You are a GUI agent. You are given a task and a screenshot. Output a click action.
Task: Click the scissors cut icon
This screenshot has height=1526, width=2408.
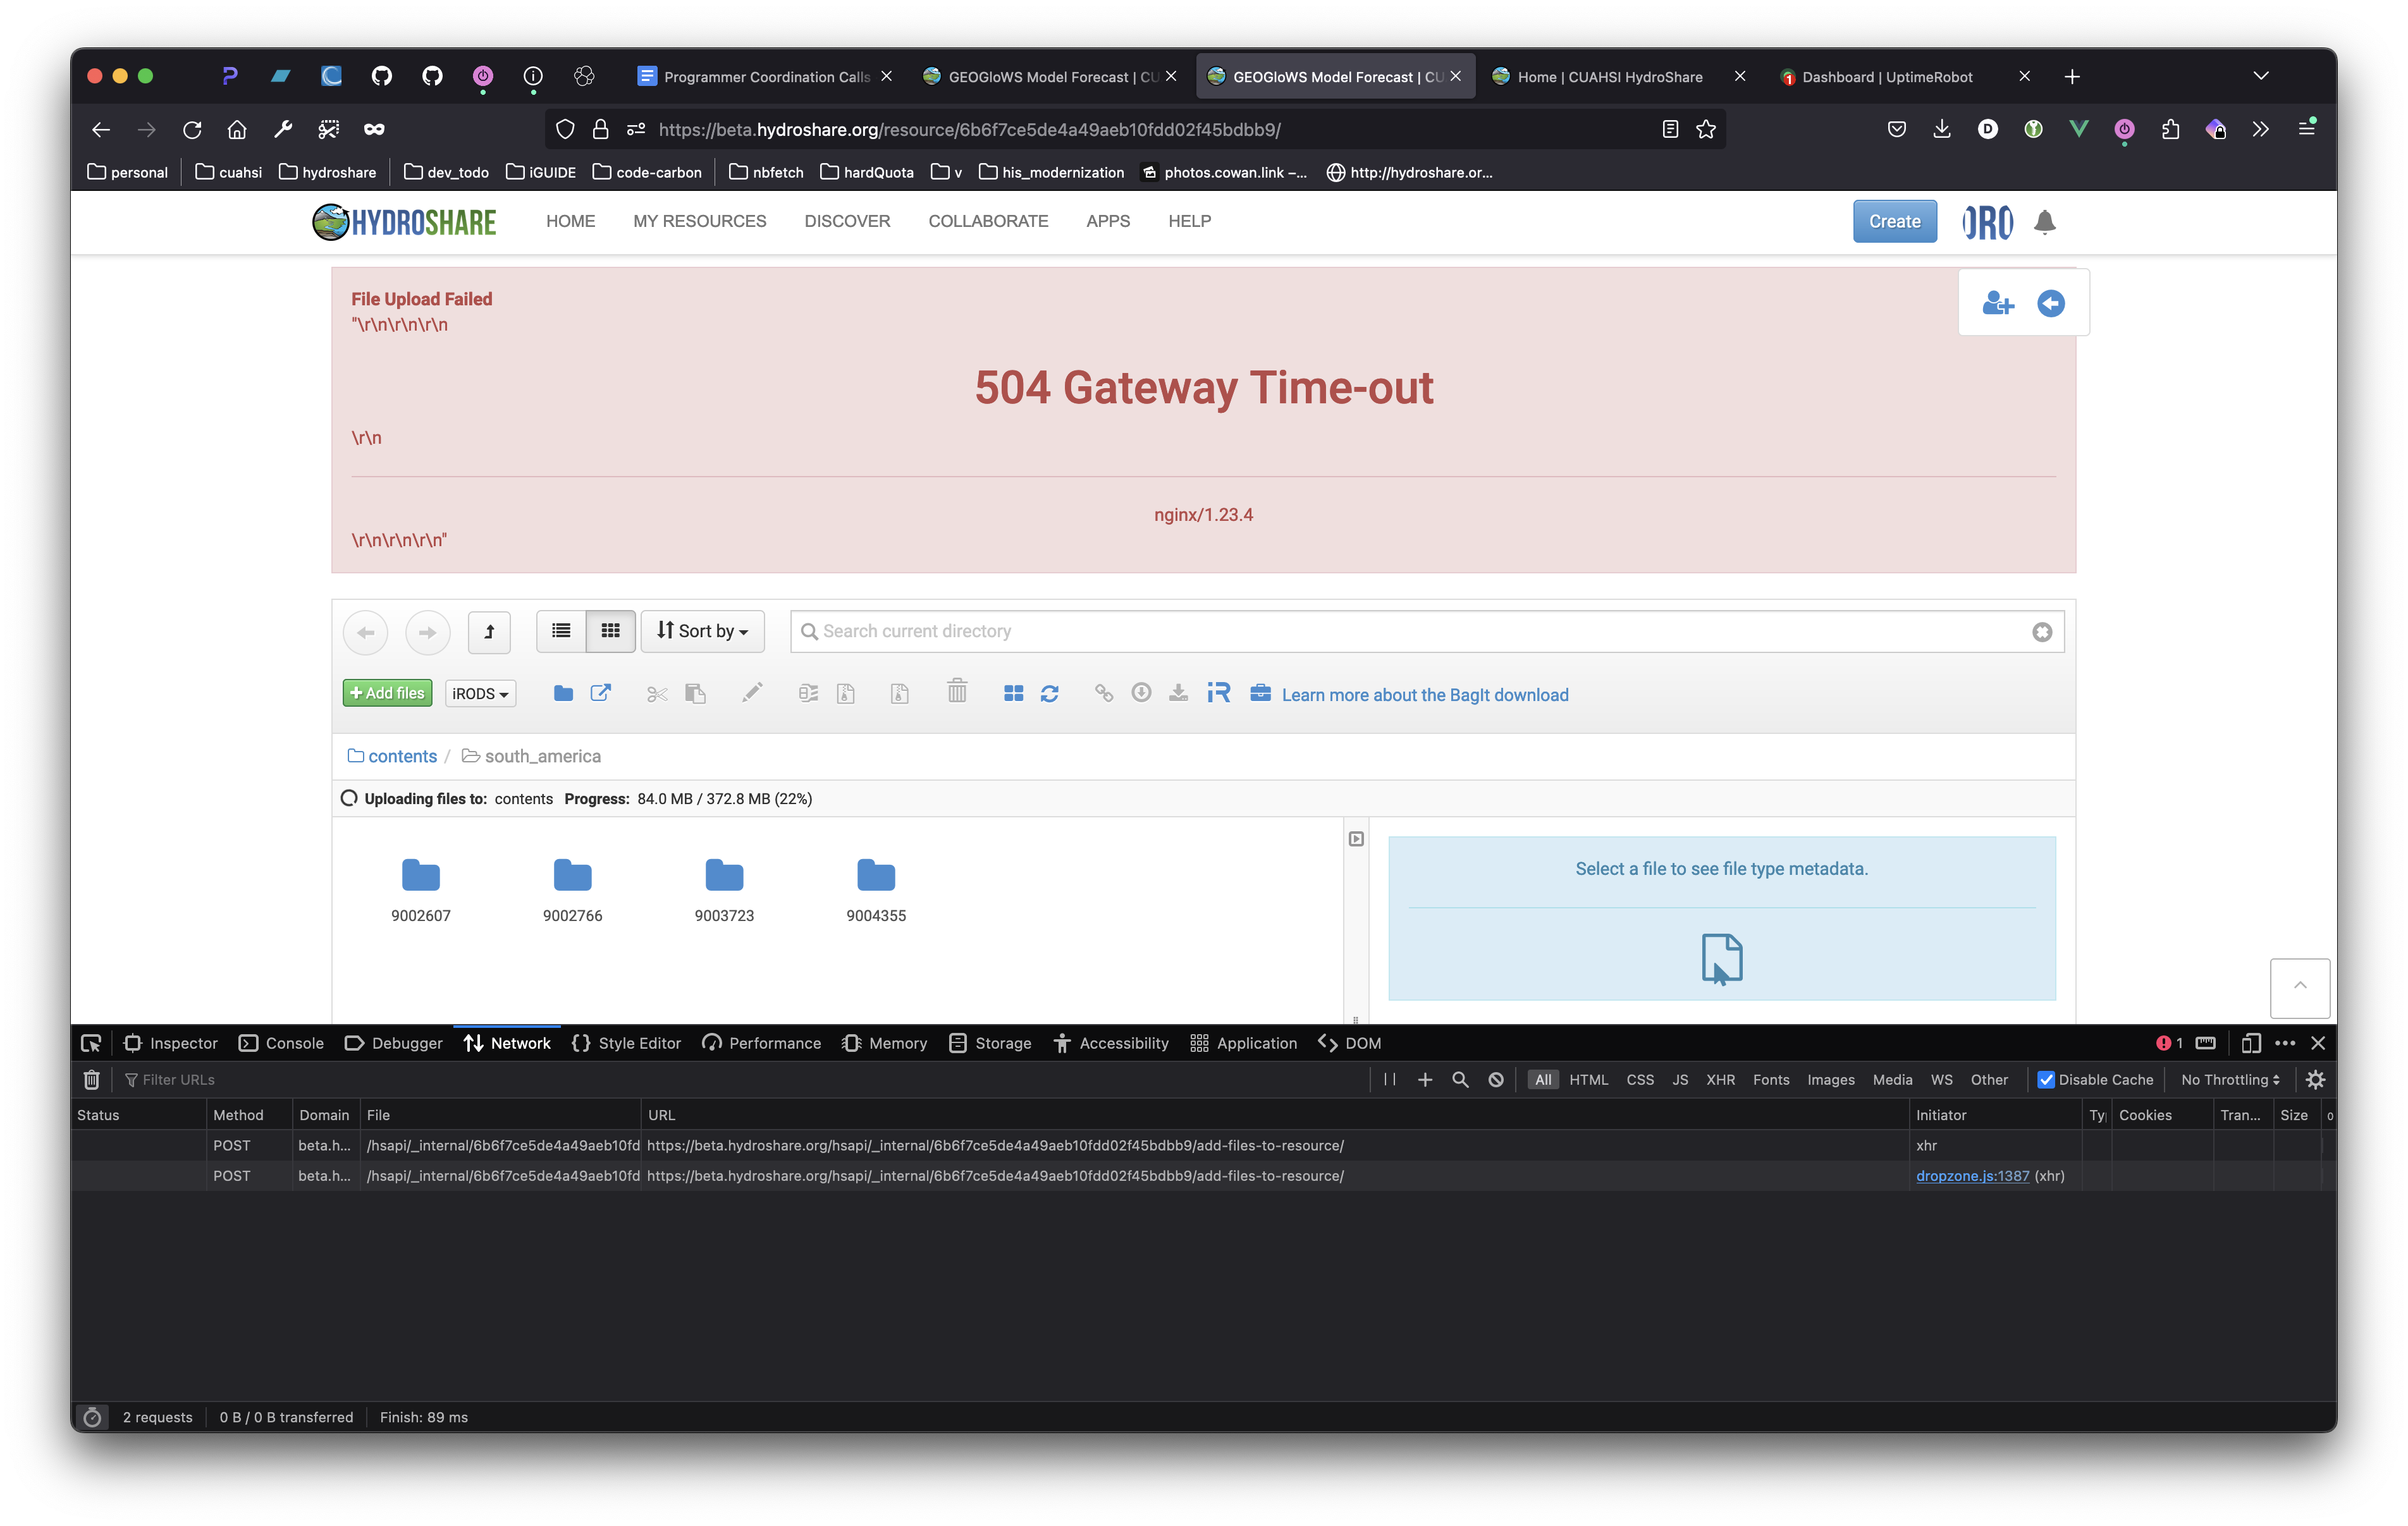(x=657, y=693)
